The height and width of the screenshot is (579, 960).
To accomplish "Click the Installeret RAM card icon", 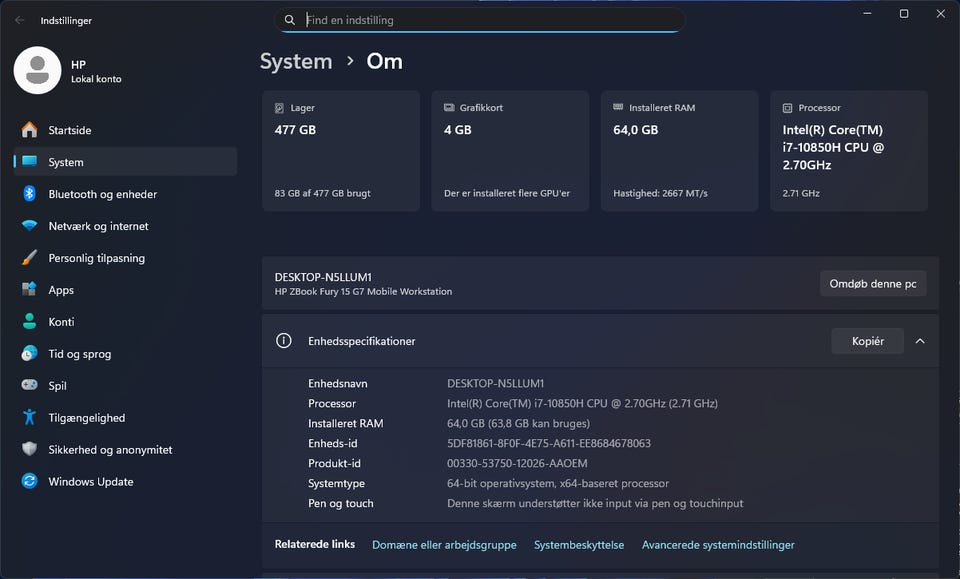I will click(x=618, y=107).
